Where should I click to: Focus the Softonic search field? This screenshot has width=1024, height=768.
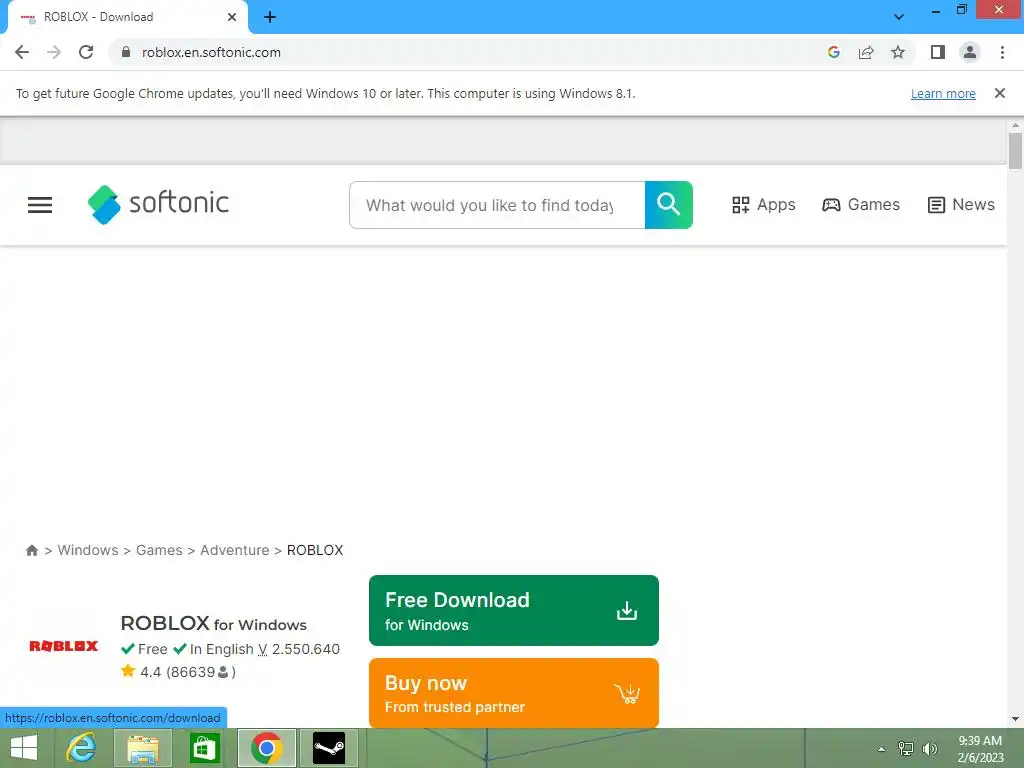(x=497, y=205)
